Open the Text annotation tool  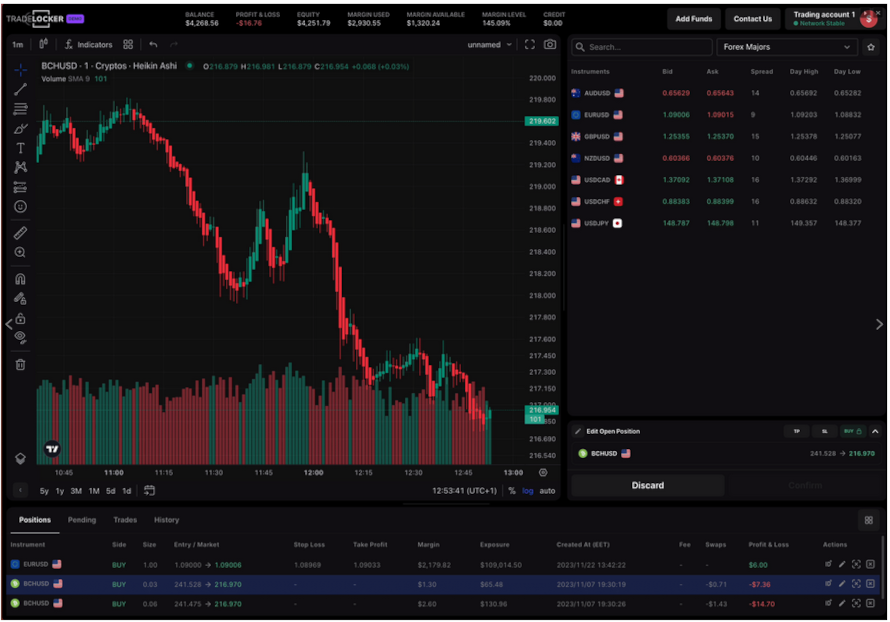point(20,146)
